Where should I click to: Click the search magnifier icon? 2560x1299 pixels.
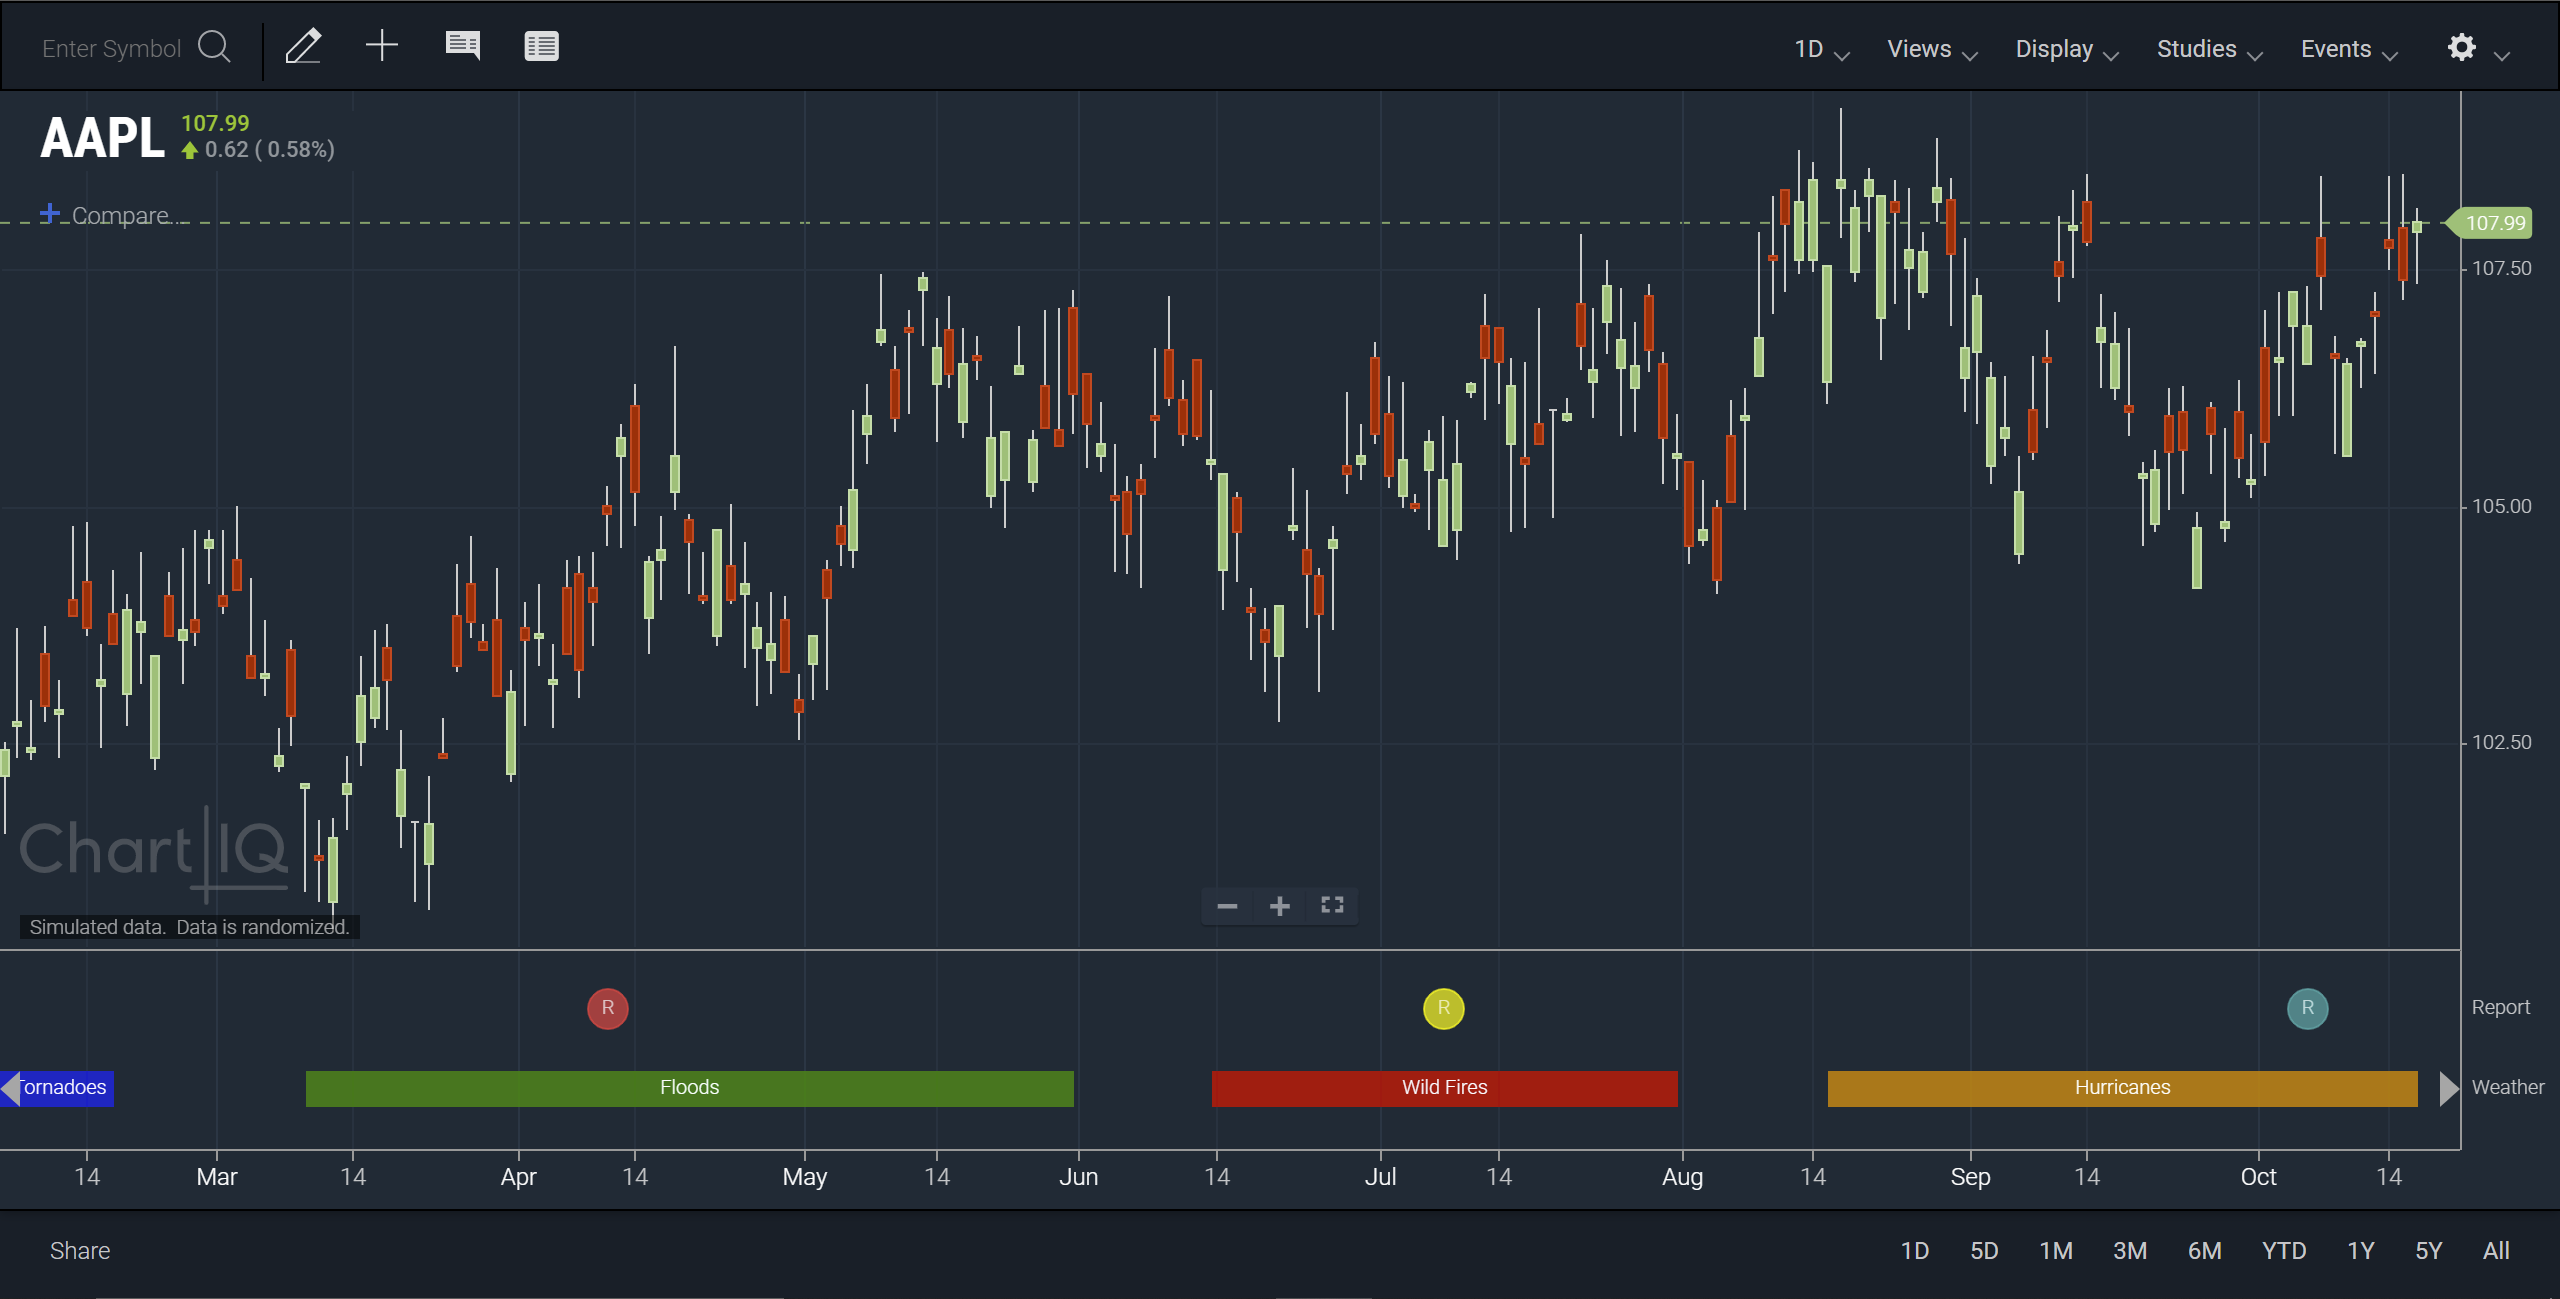pyautogui.click(x=214, y=47)
